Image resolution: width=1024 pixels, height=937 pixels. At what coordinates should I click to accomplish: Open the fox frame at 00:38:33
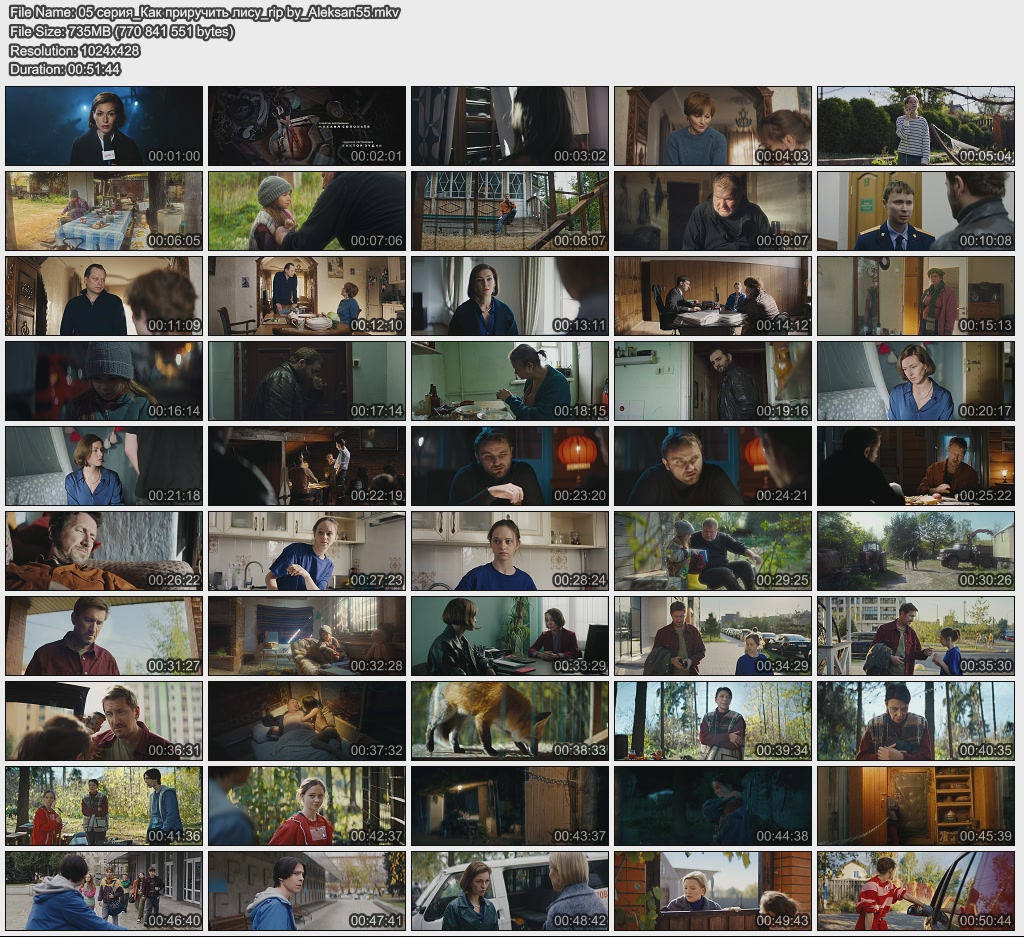510,721
